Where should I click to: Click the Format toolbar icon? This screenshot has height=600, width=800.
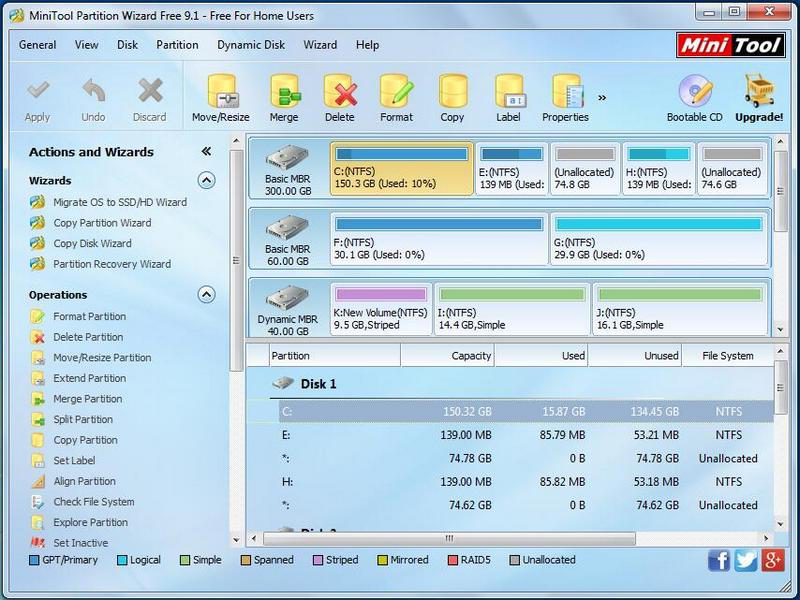click(x=396, y=91)
